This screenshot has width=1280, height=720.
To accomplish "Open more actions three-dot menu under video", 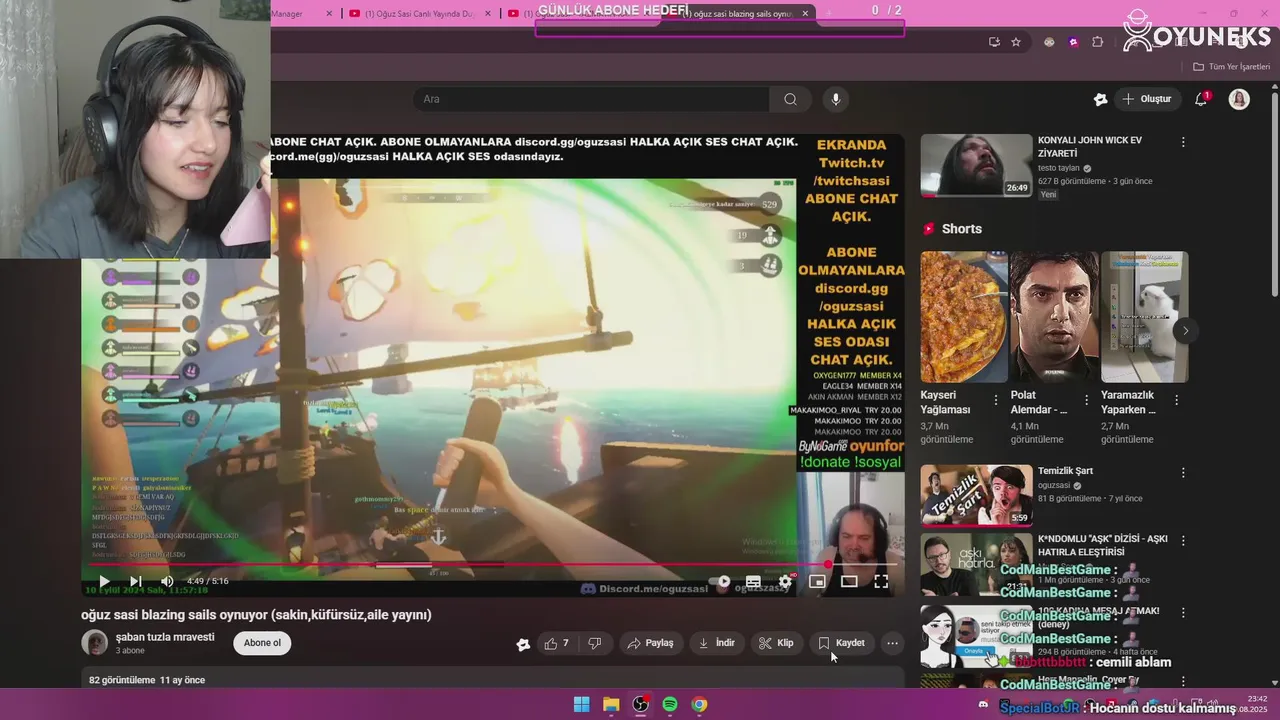I will pyautogui.click(x=893, y=643).
